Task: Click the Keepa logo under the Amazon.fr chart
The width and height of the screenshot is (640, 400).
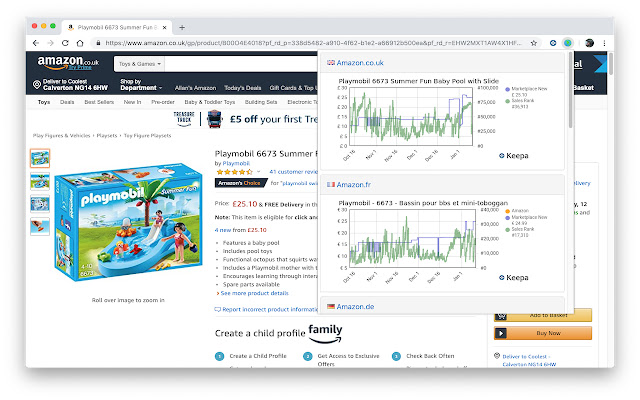Action: (x=513, y=278)
